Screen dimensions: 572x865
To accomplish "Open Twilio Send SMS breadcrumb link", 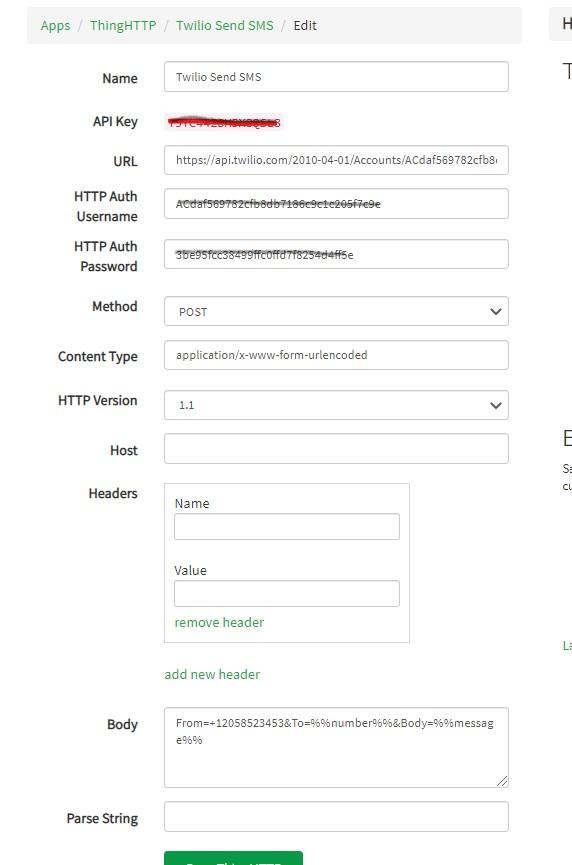I will pos(224,25).
